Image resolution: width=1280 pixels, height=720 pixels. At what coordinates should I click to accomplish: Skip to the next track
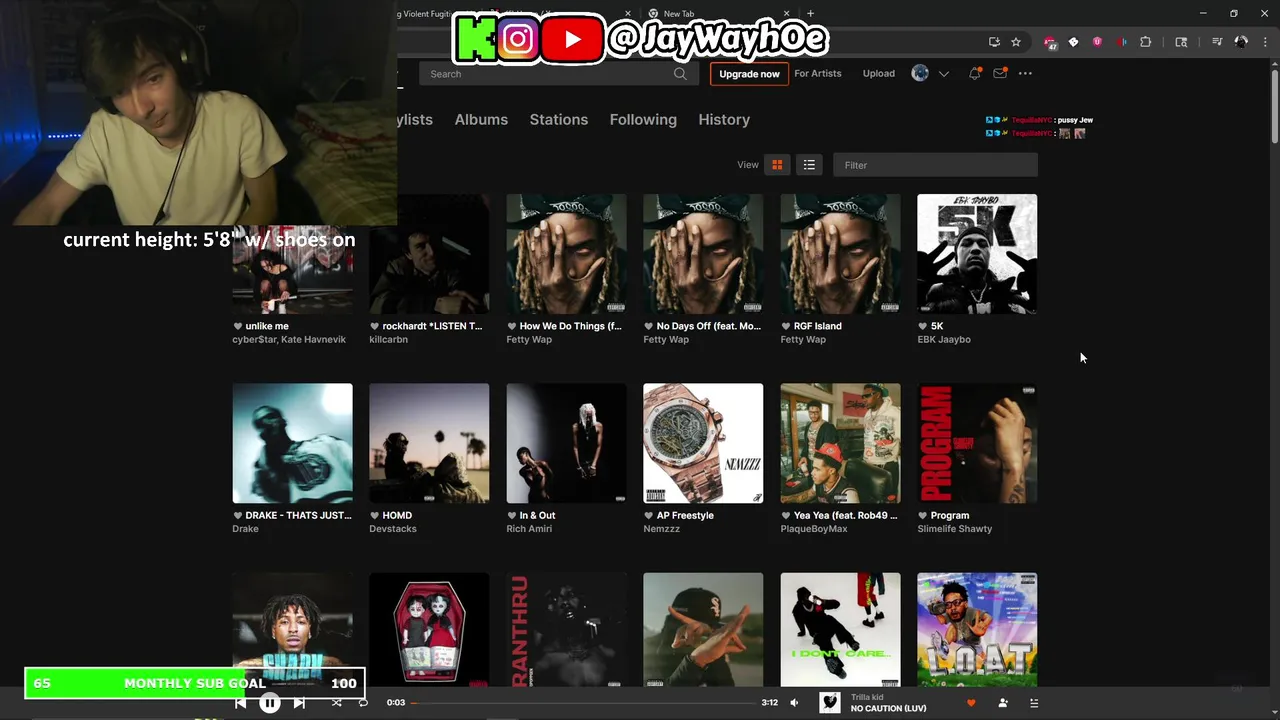299,703
